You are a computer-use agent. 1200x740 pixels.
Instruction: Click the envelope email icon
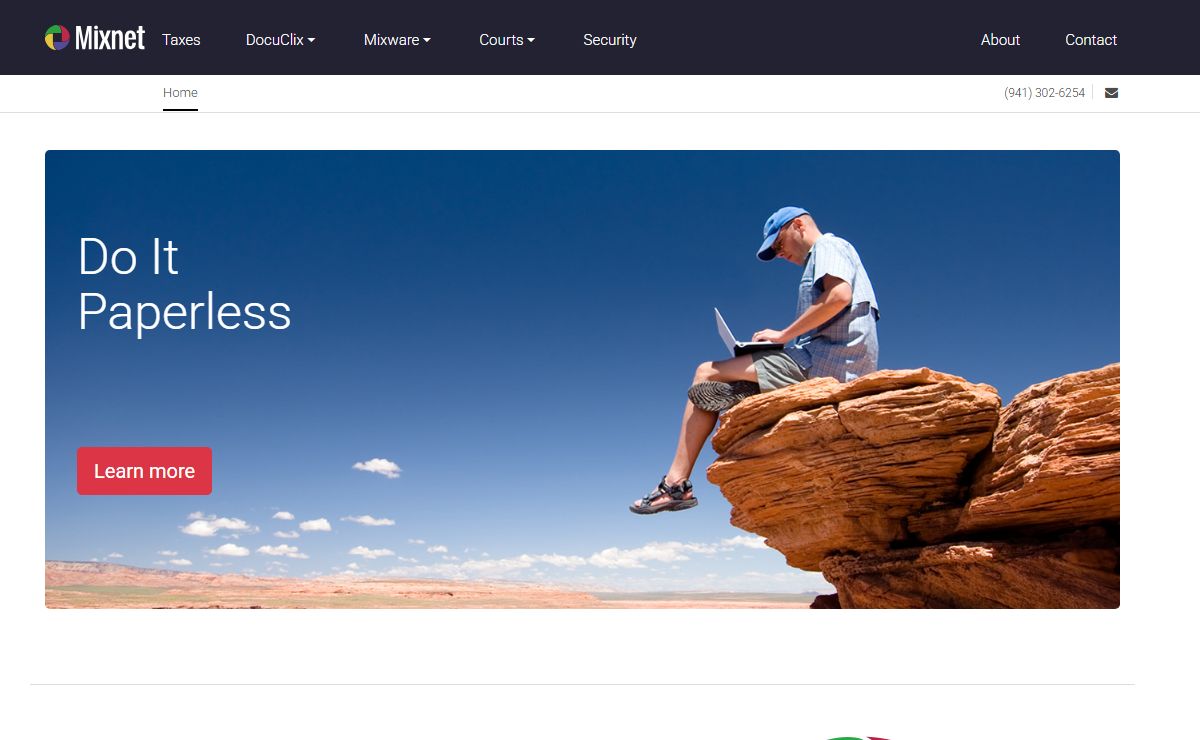[x=1111, y=93]
